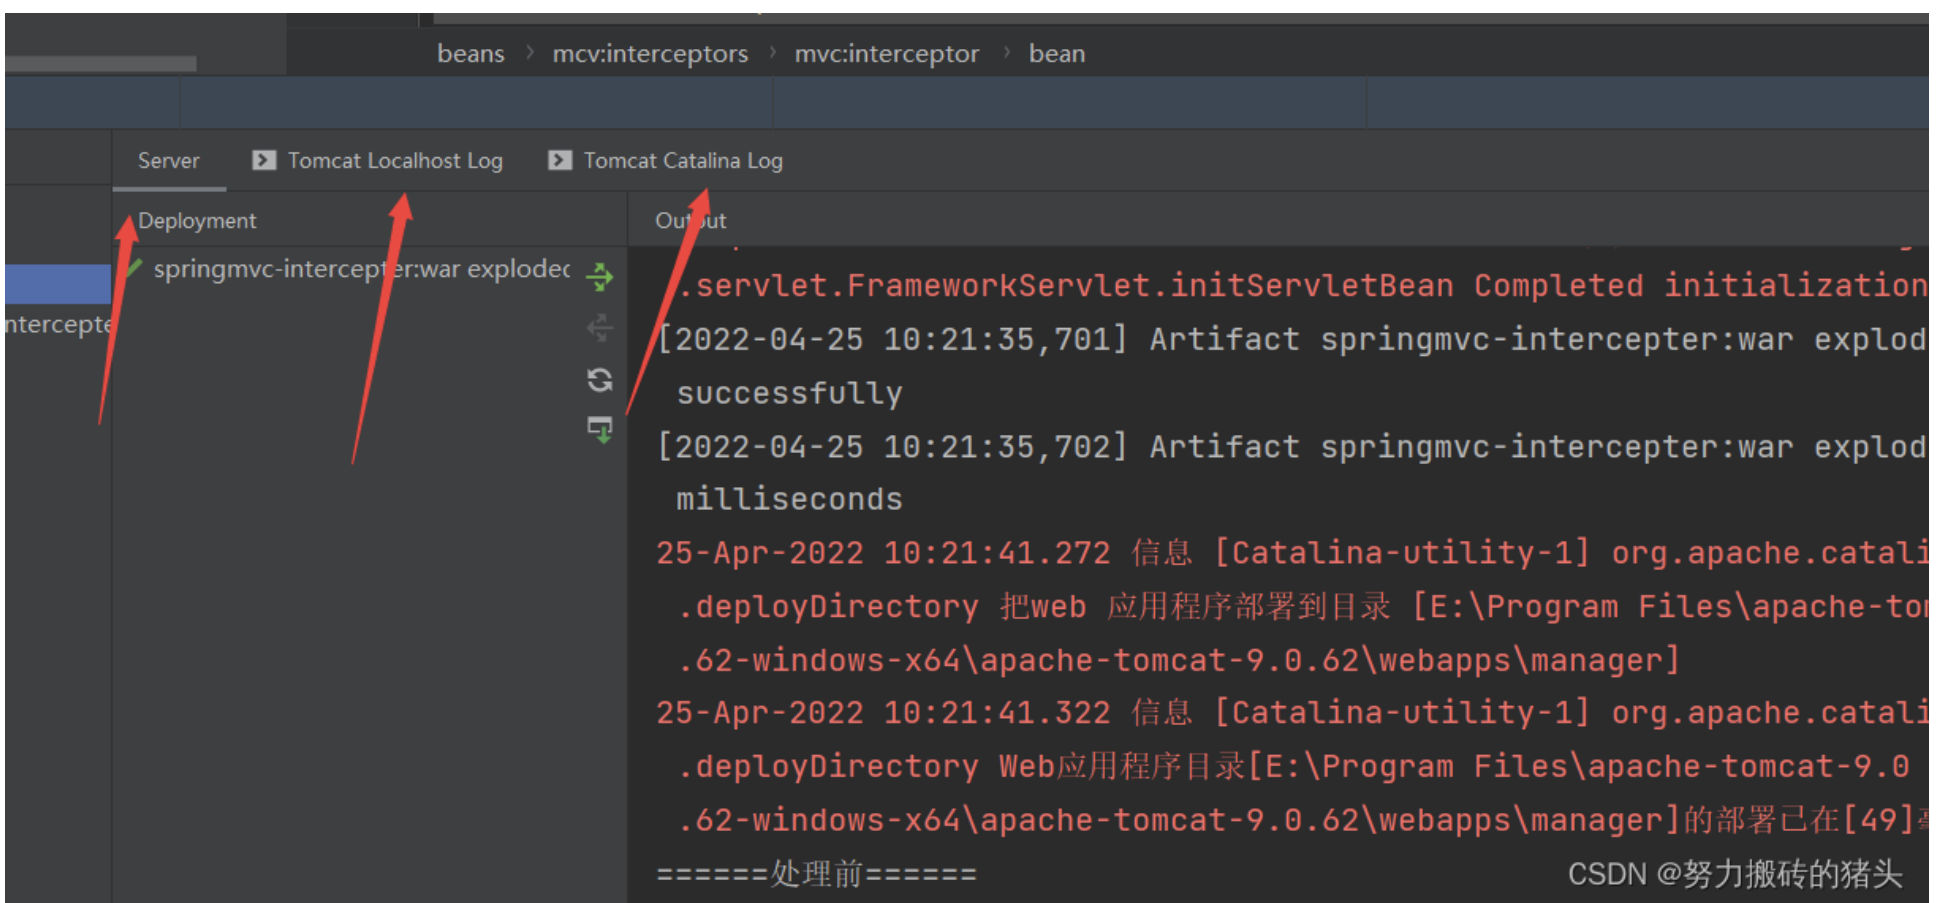This screenshot has width=1938, height=903.
Task: Click log line timestamped 10:21:35,701
Action: 1291,340
